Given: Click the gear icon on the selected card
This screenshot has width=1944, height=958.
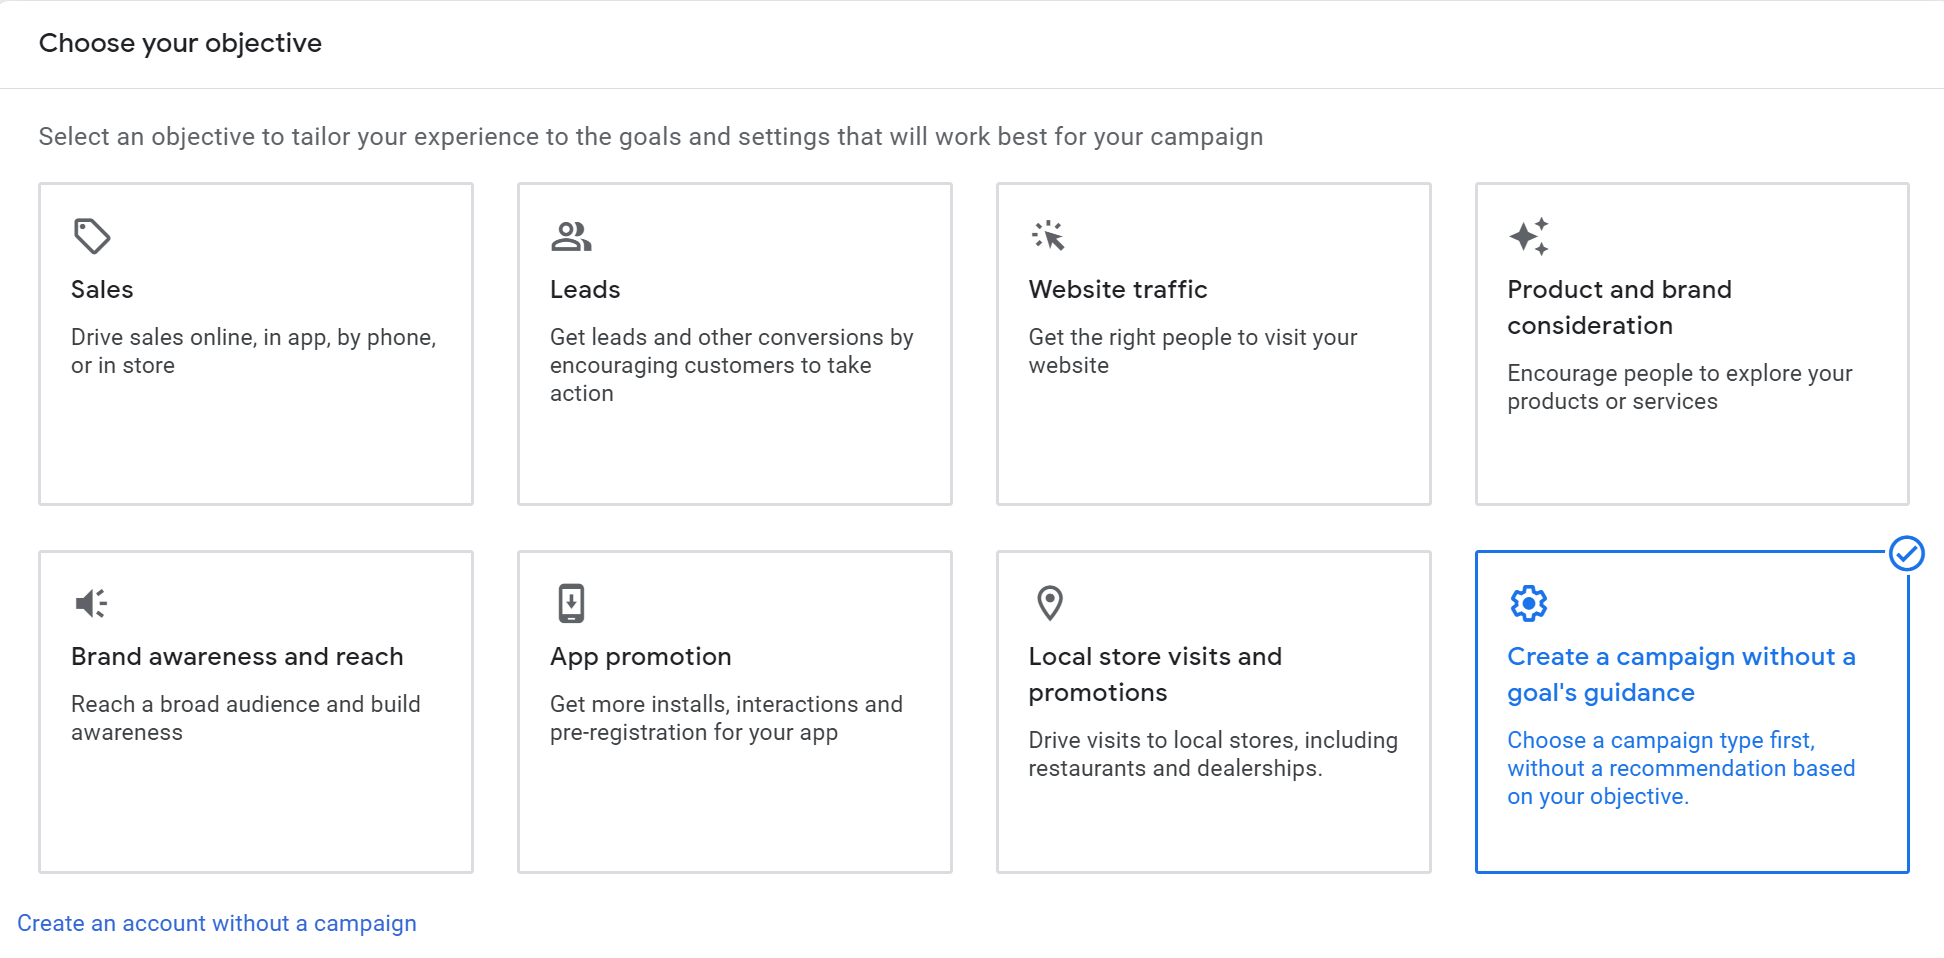Looking at the screenshot, I should point(1526,603).
